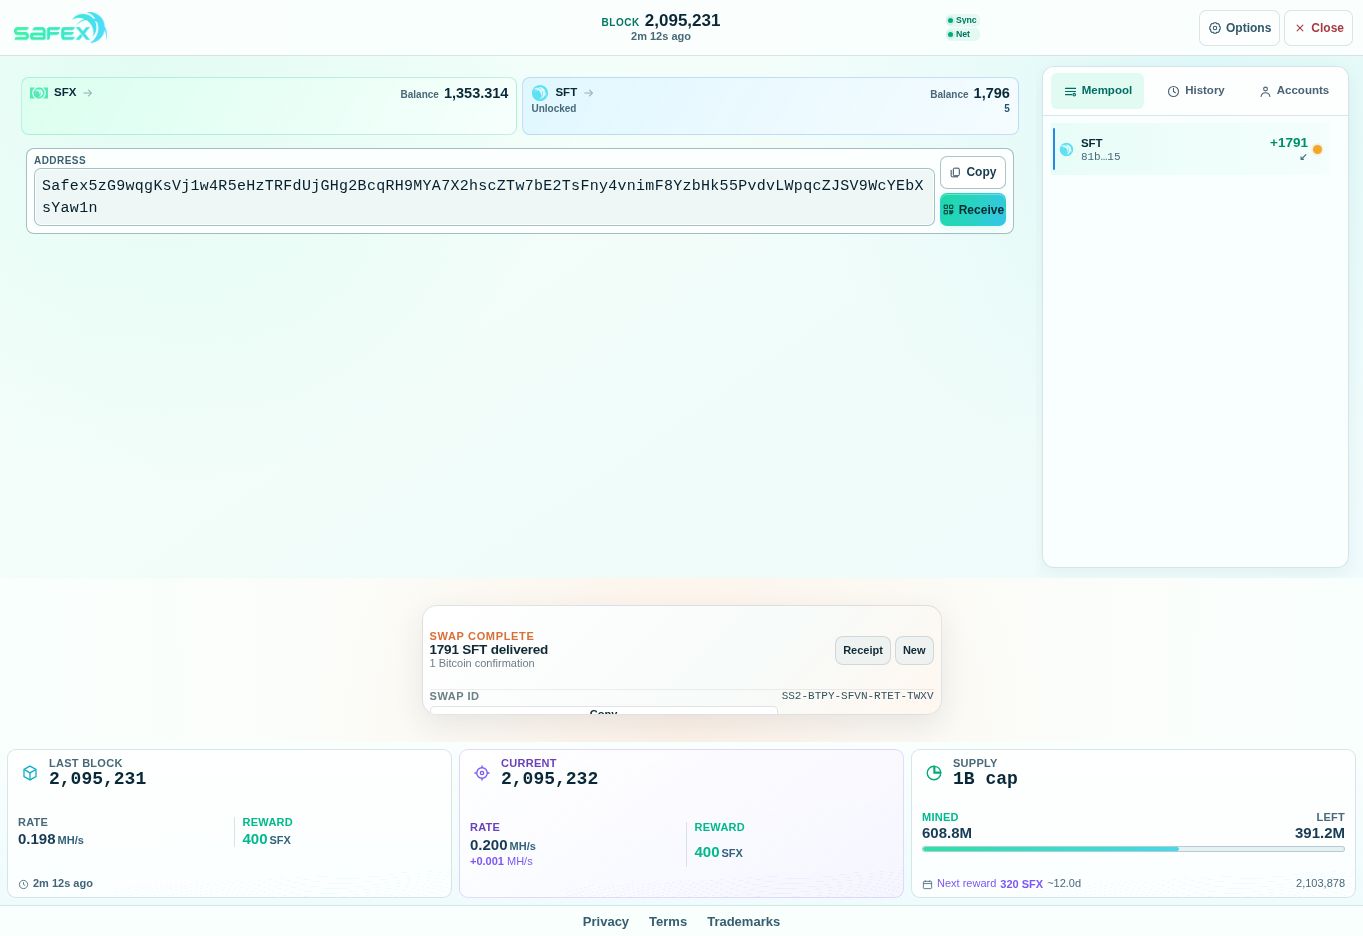Copy the wallet address
The height and width of the screenshot is (936, 1363).
(973, 172)
